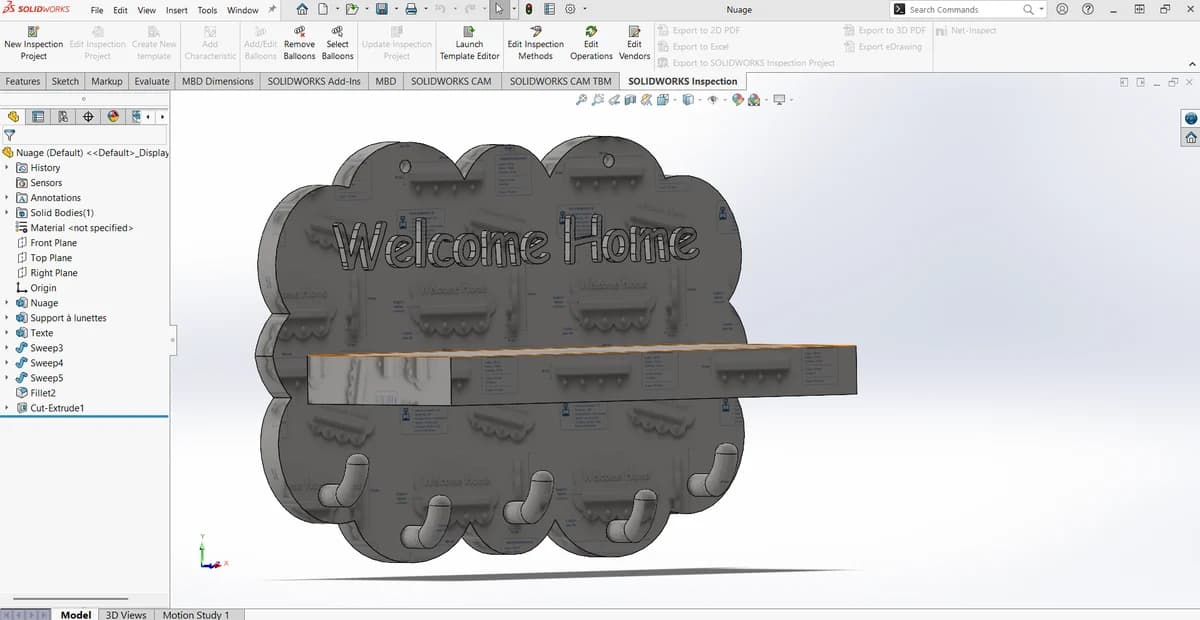Image resolution: width=1200 pixels, height=620 pixels.
Task: Expand the Texte feature node
Action: [7, 333]
